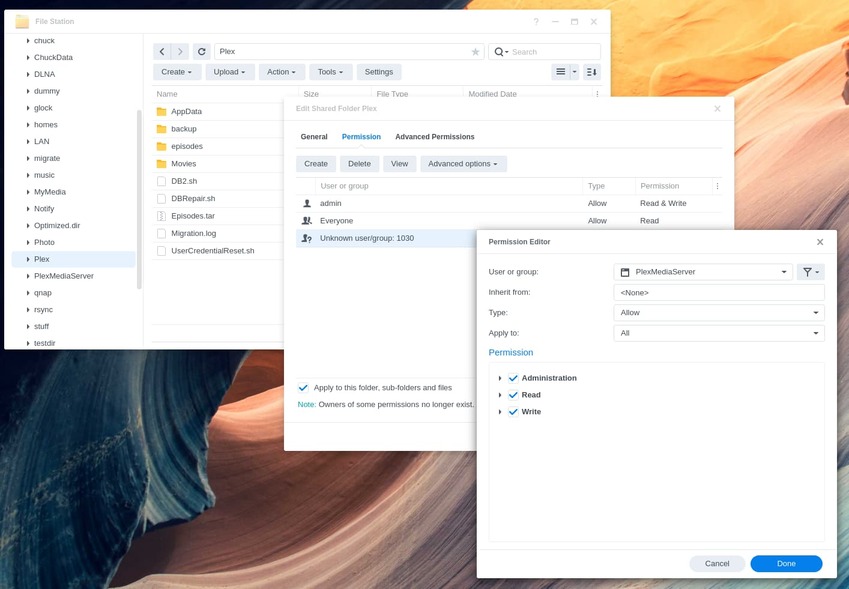Image resolution: width=849 pixels, height=589 pixels.
Task: Expand the Write permission group
Action: pos(500,412)
